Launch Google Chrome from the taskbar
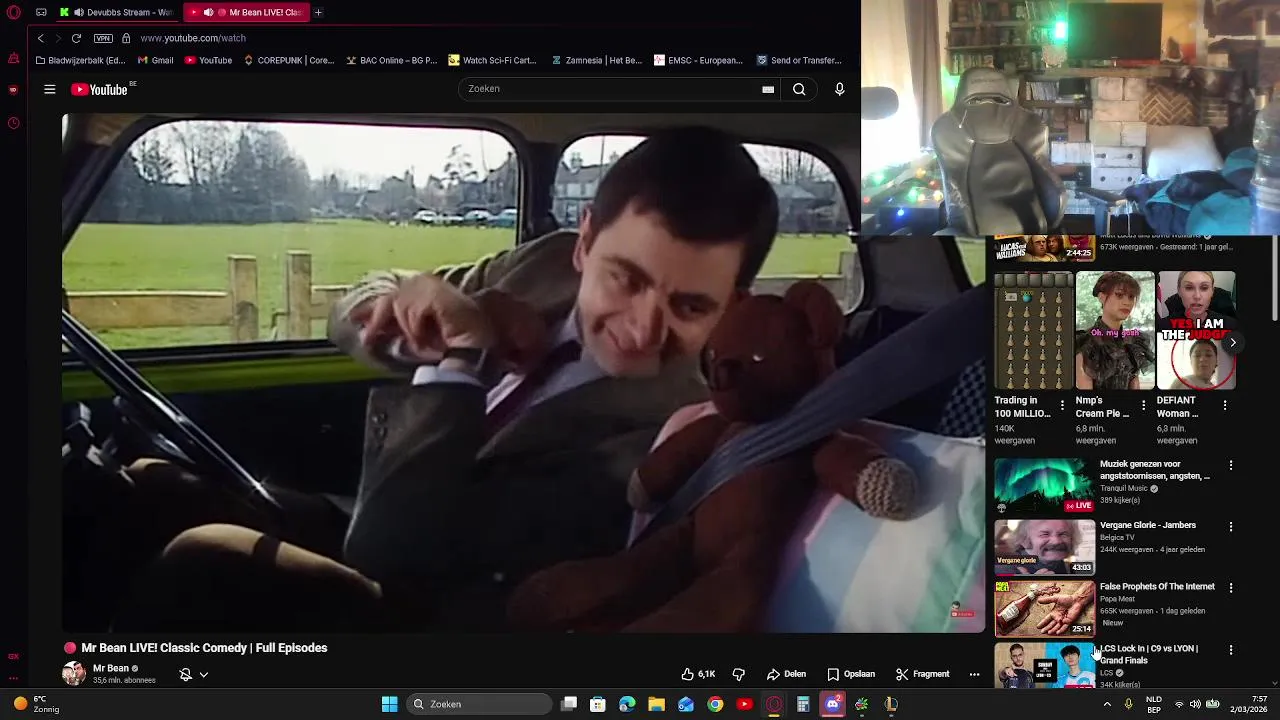The image size is (1280, 720). pyautogui.click(x=715, y=704)
